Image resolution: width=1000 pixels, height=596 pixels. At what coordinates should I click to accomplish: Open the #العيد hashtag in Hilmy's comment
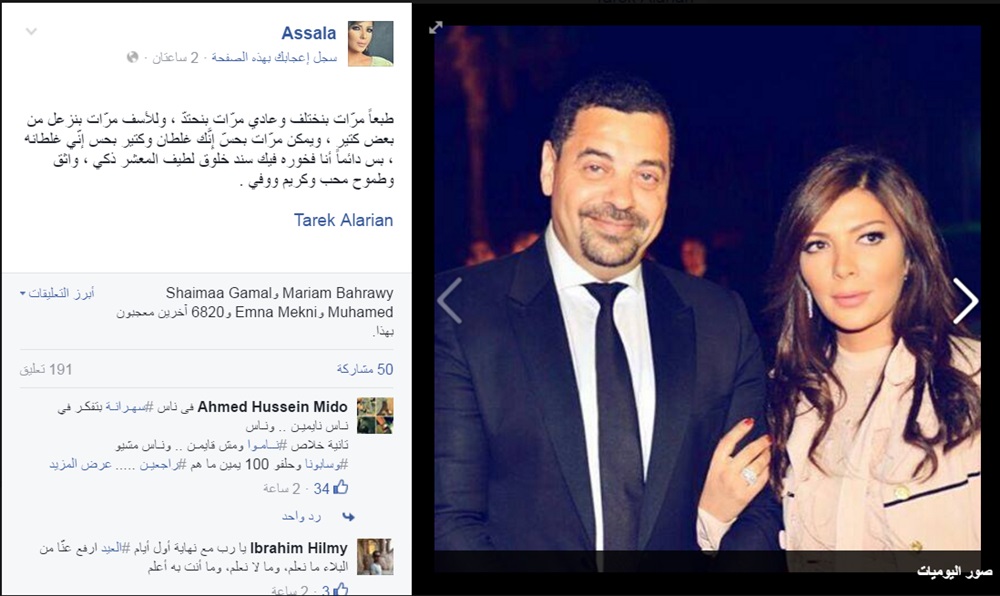coord(115,548)
